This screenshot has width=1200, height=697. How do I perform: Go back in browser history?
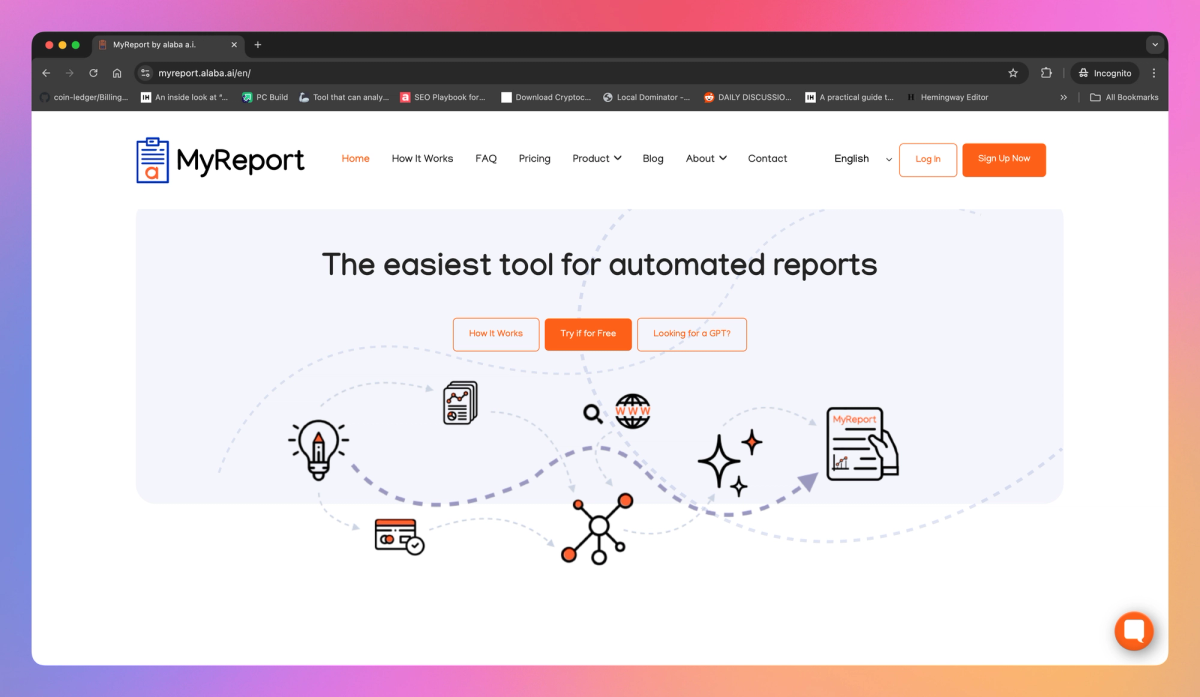click(x=46, y=73)
